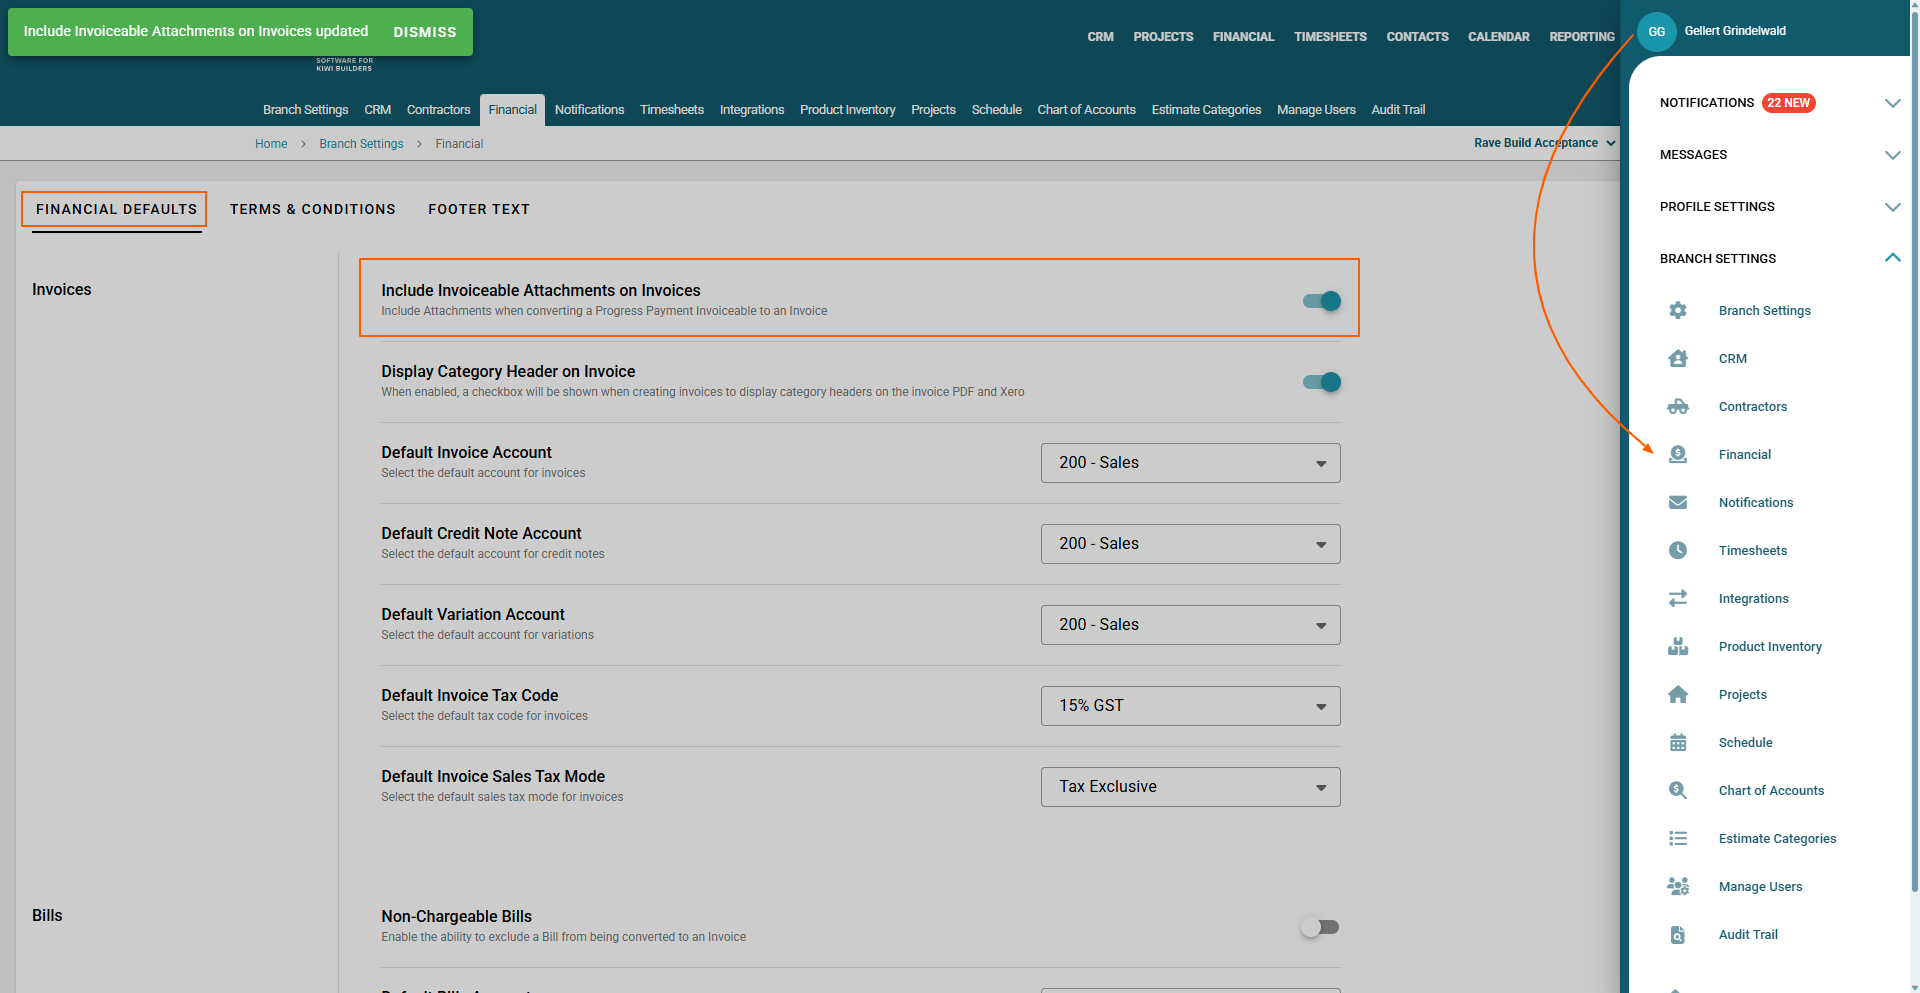The width and height of the screenshot is (1920, 993).
Task: Click the GG user avatar
Action: tap(1656, 31)
